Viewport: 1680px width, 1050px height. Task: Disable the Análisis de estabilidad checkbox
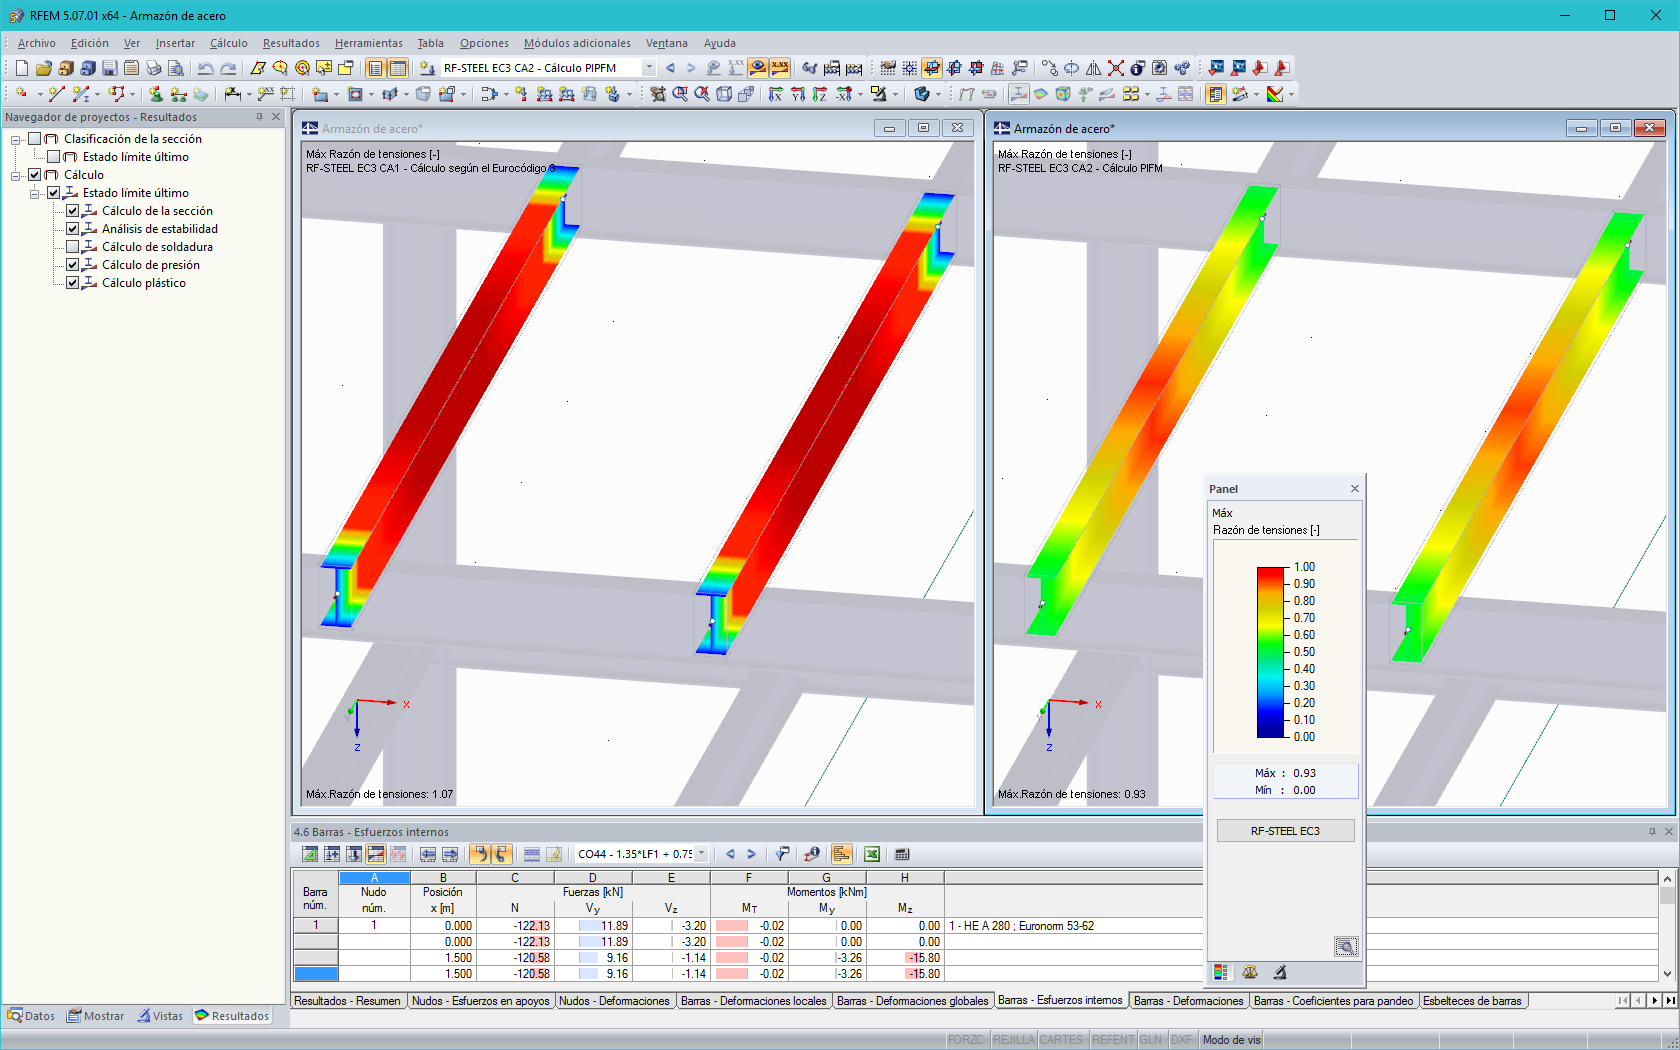coord(72,228)
